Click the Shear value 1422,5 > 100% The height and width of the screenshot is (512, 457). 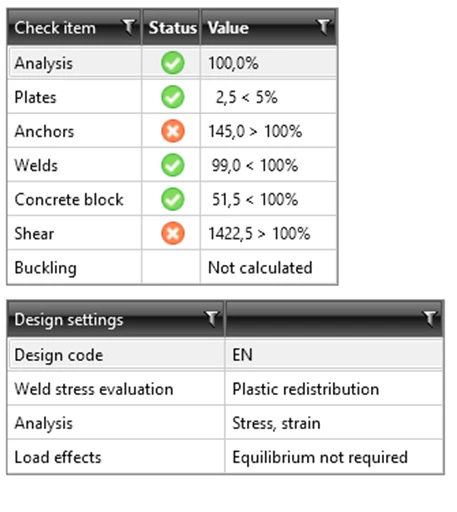click(x=259, y=233)
